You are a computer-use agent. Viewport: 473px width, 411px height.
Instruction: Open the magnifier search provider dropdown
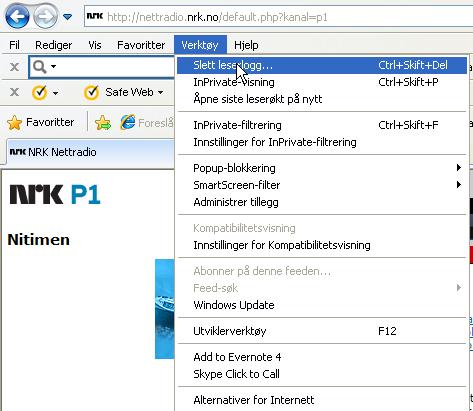(x=44, y=67)
